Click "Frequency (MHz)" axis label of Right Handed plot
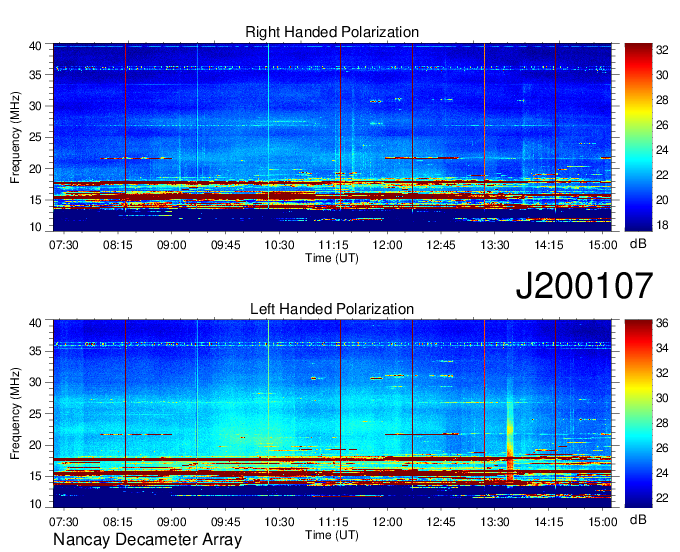 (x=15, y=137)
